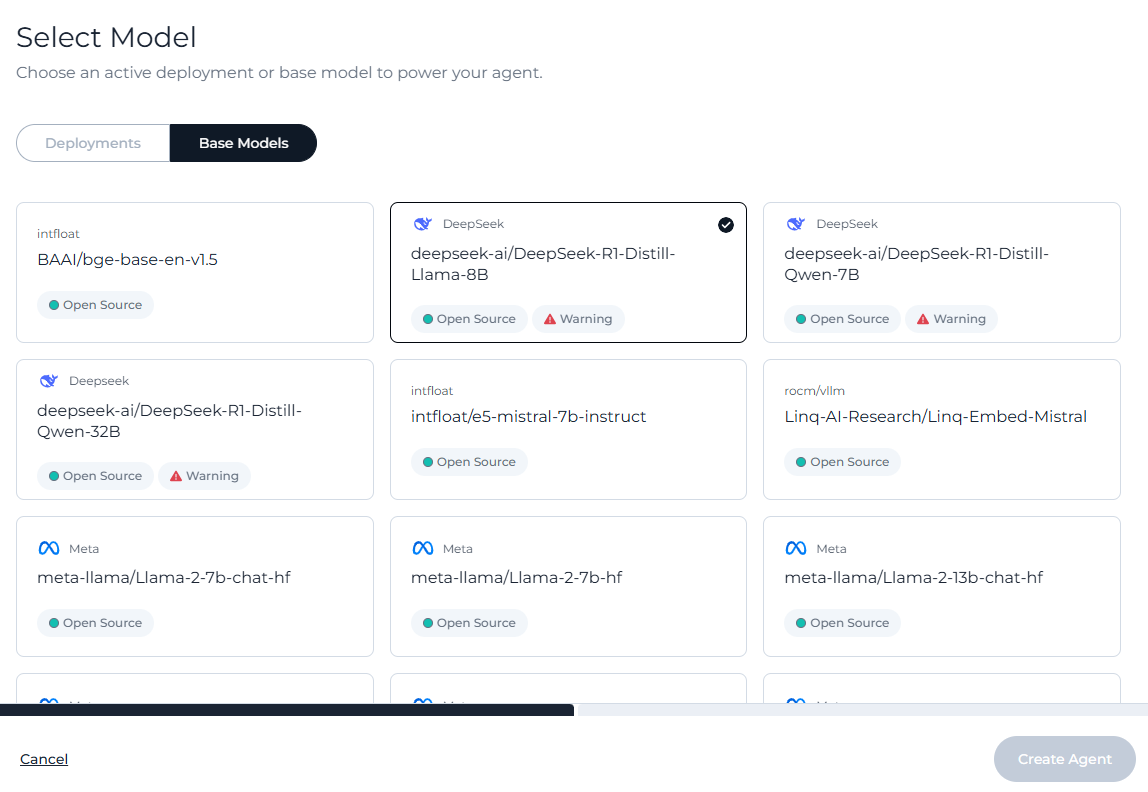Click the intfloat label on e5-mistral card
Screen dimensions: 1148x792
pyautogui.click(x=432, y=391)
